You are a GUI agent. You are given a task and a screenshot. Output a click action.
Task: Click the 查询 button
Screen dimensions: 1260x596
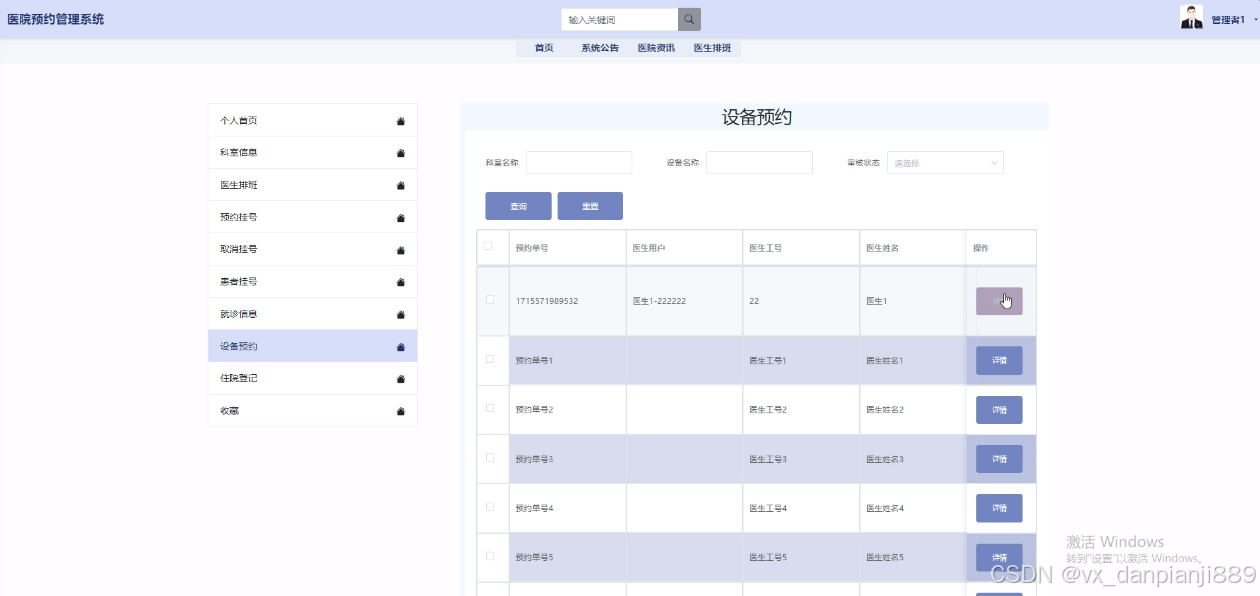pyautogui.click(x=518, y=206)
